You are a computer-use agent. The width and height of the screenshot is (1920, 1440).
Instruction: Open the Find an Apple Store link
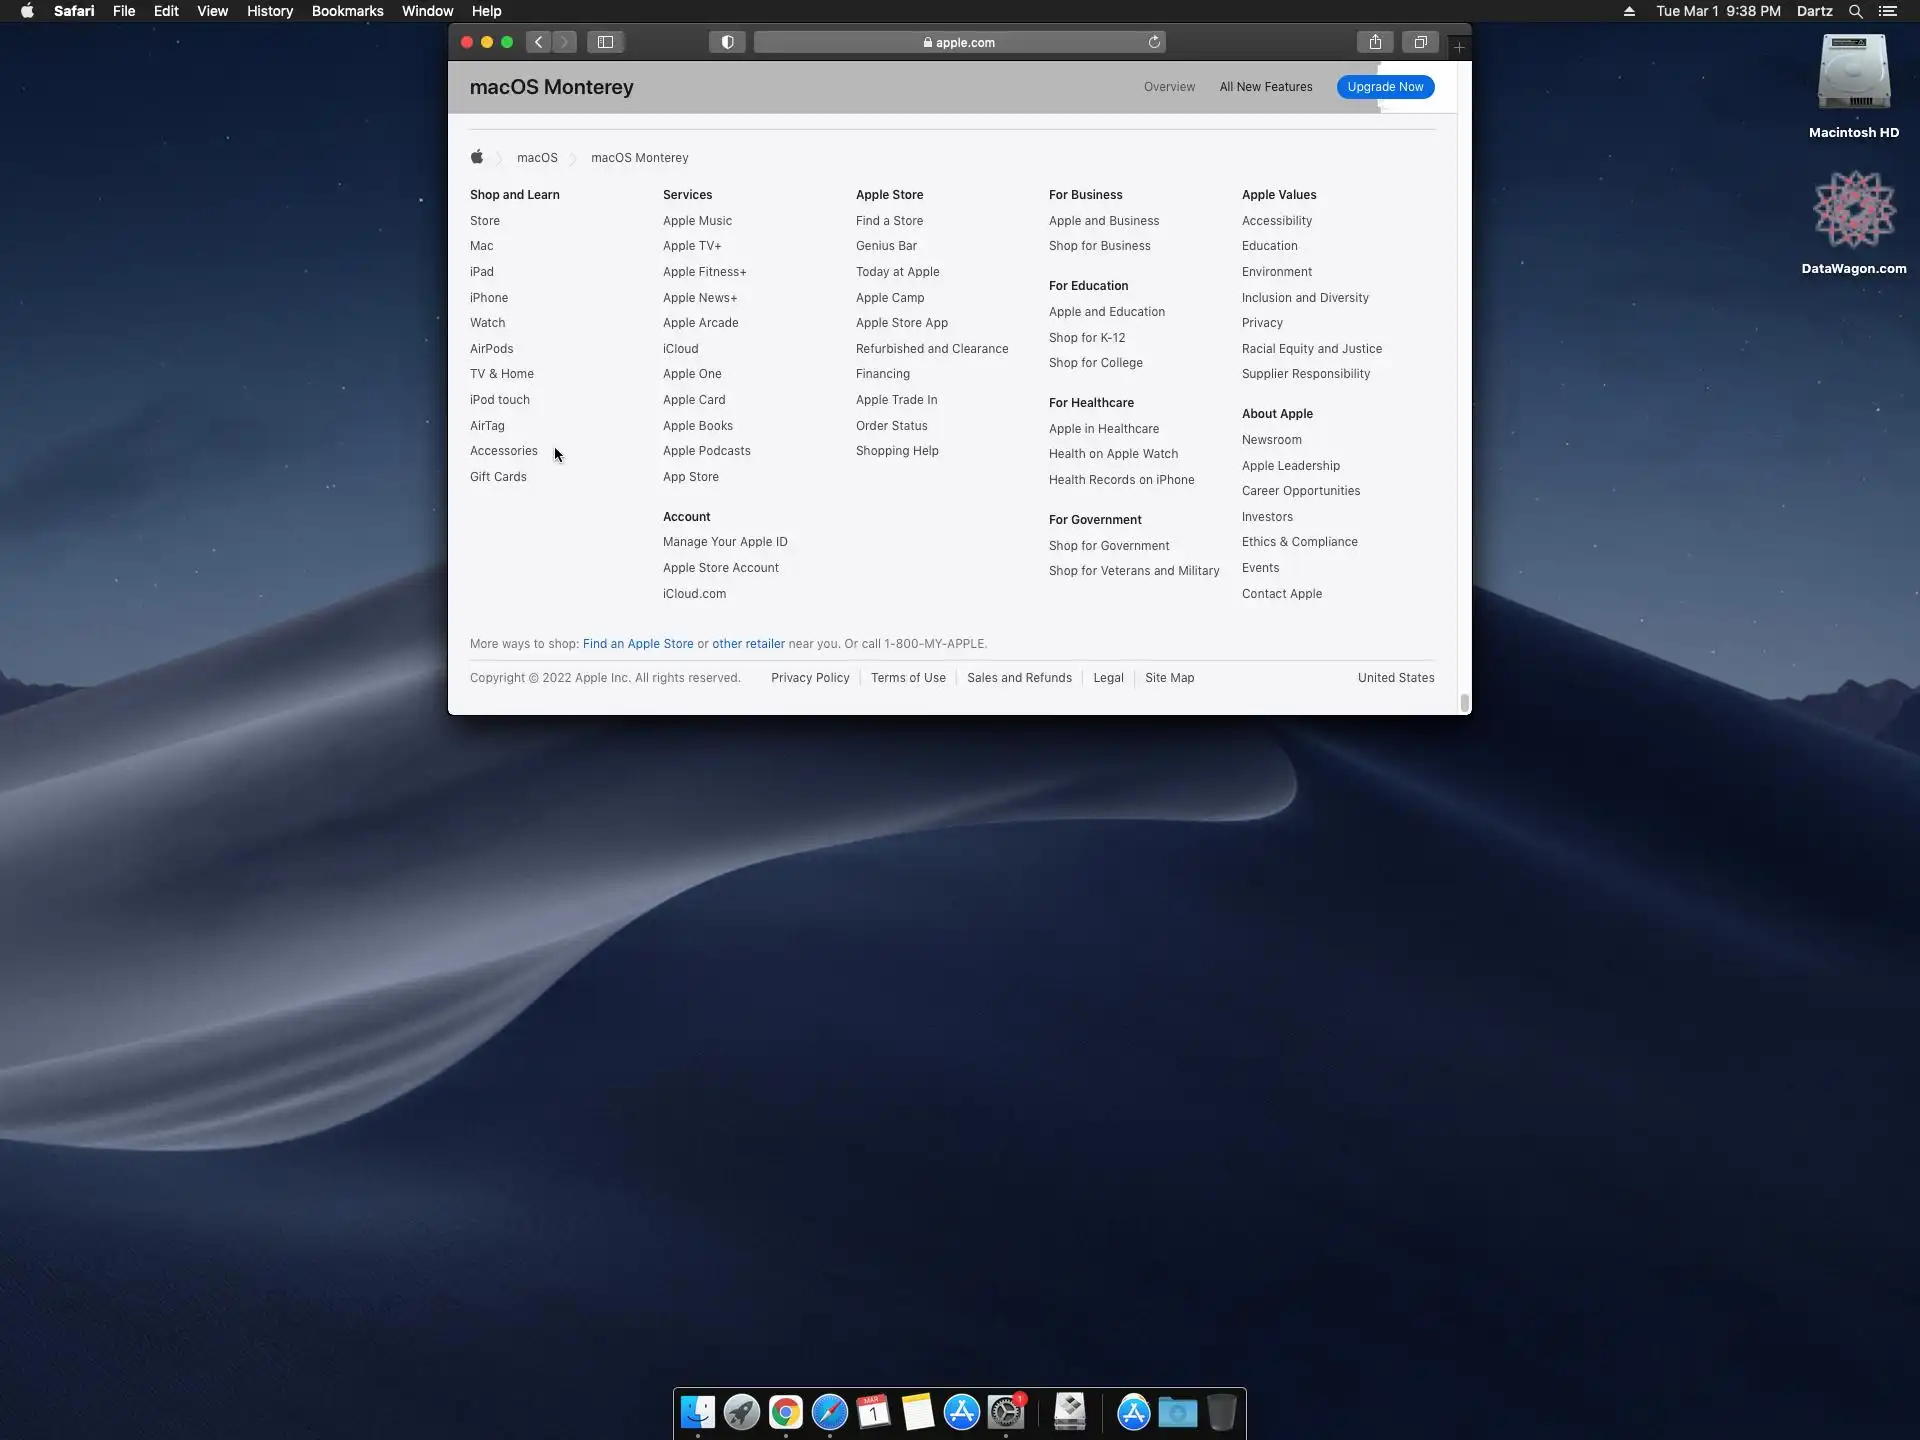click(638, 644)
